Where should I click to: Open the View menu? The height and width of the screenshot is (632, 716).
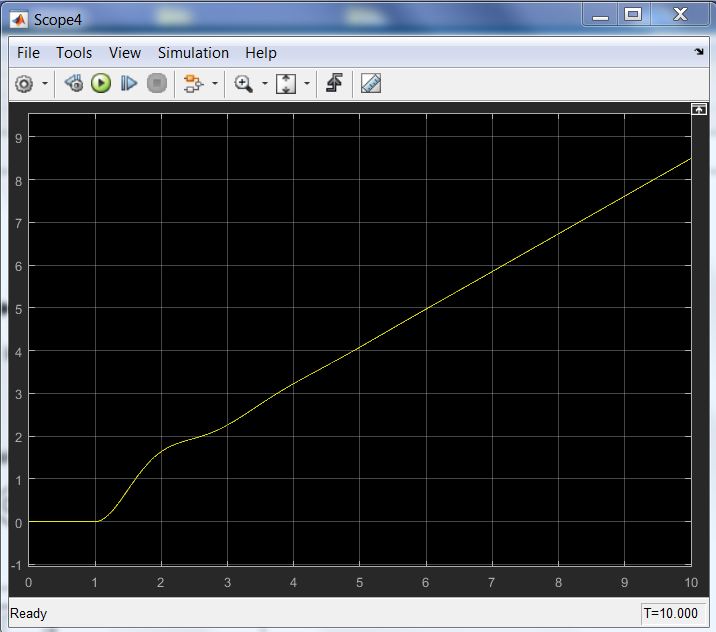(x=125, y=53)
